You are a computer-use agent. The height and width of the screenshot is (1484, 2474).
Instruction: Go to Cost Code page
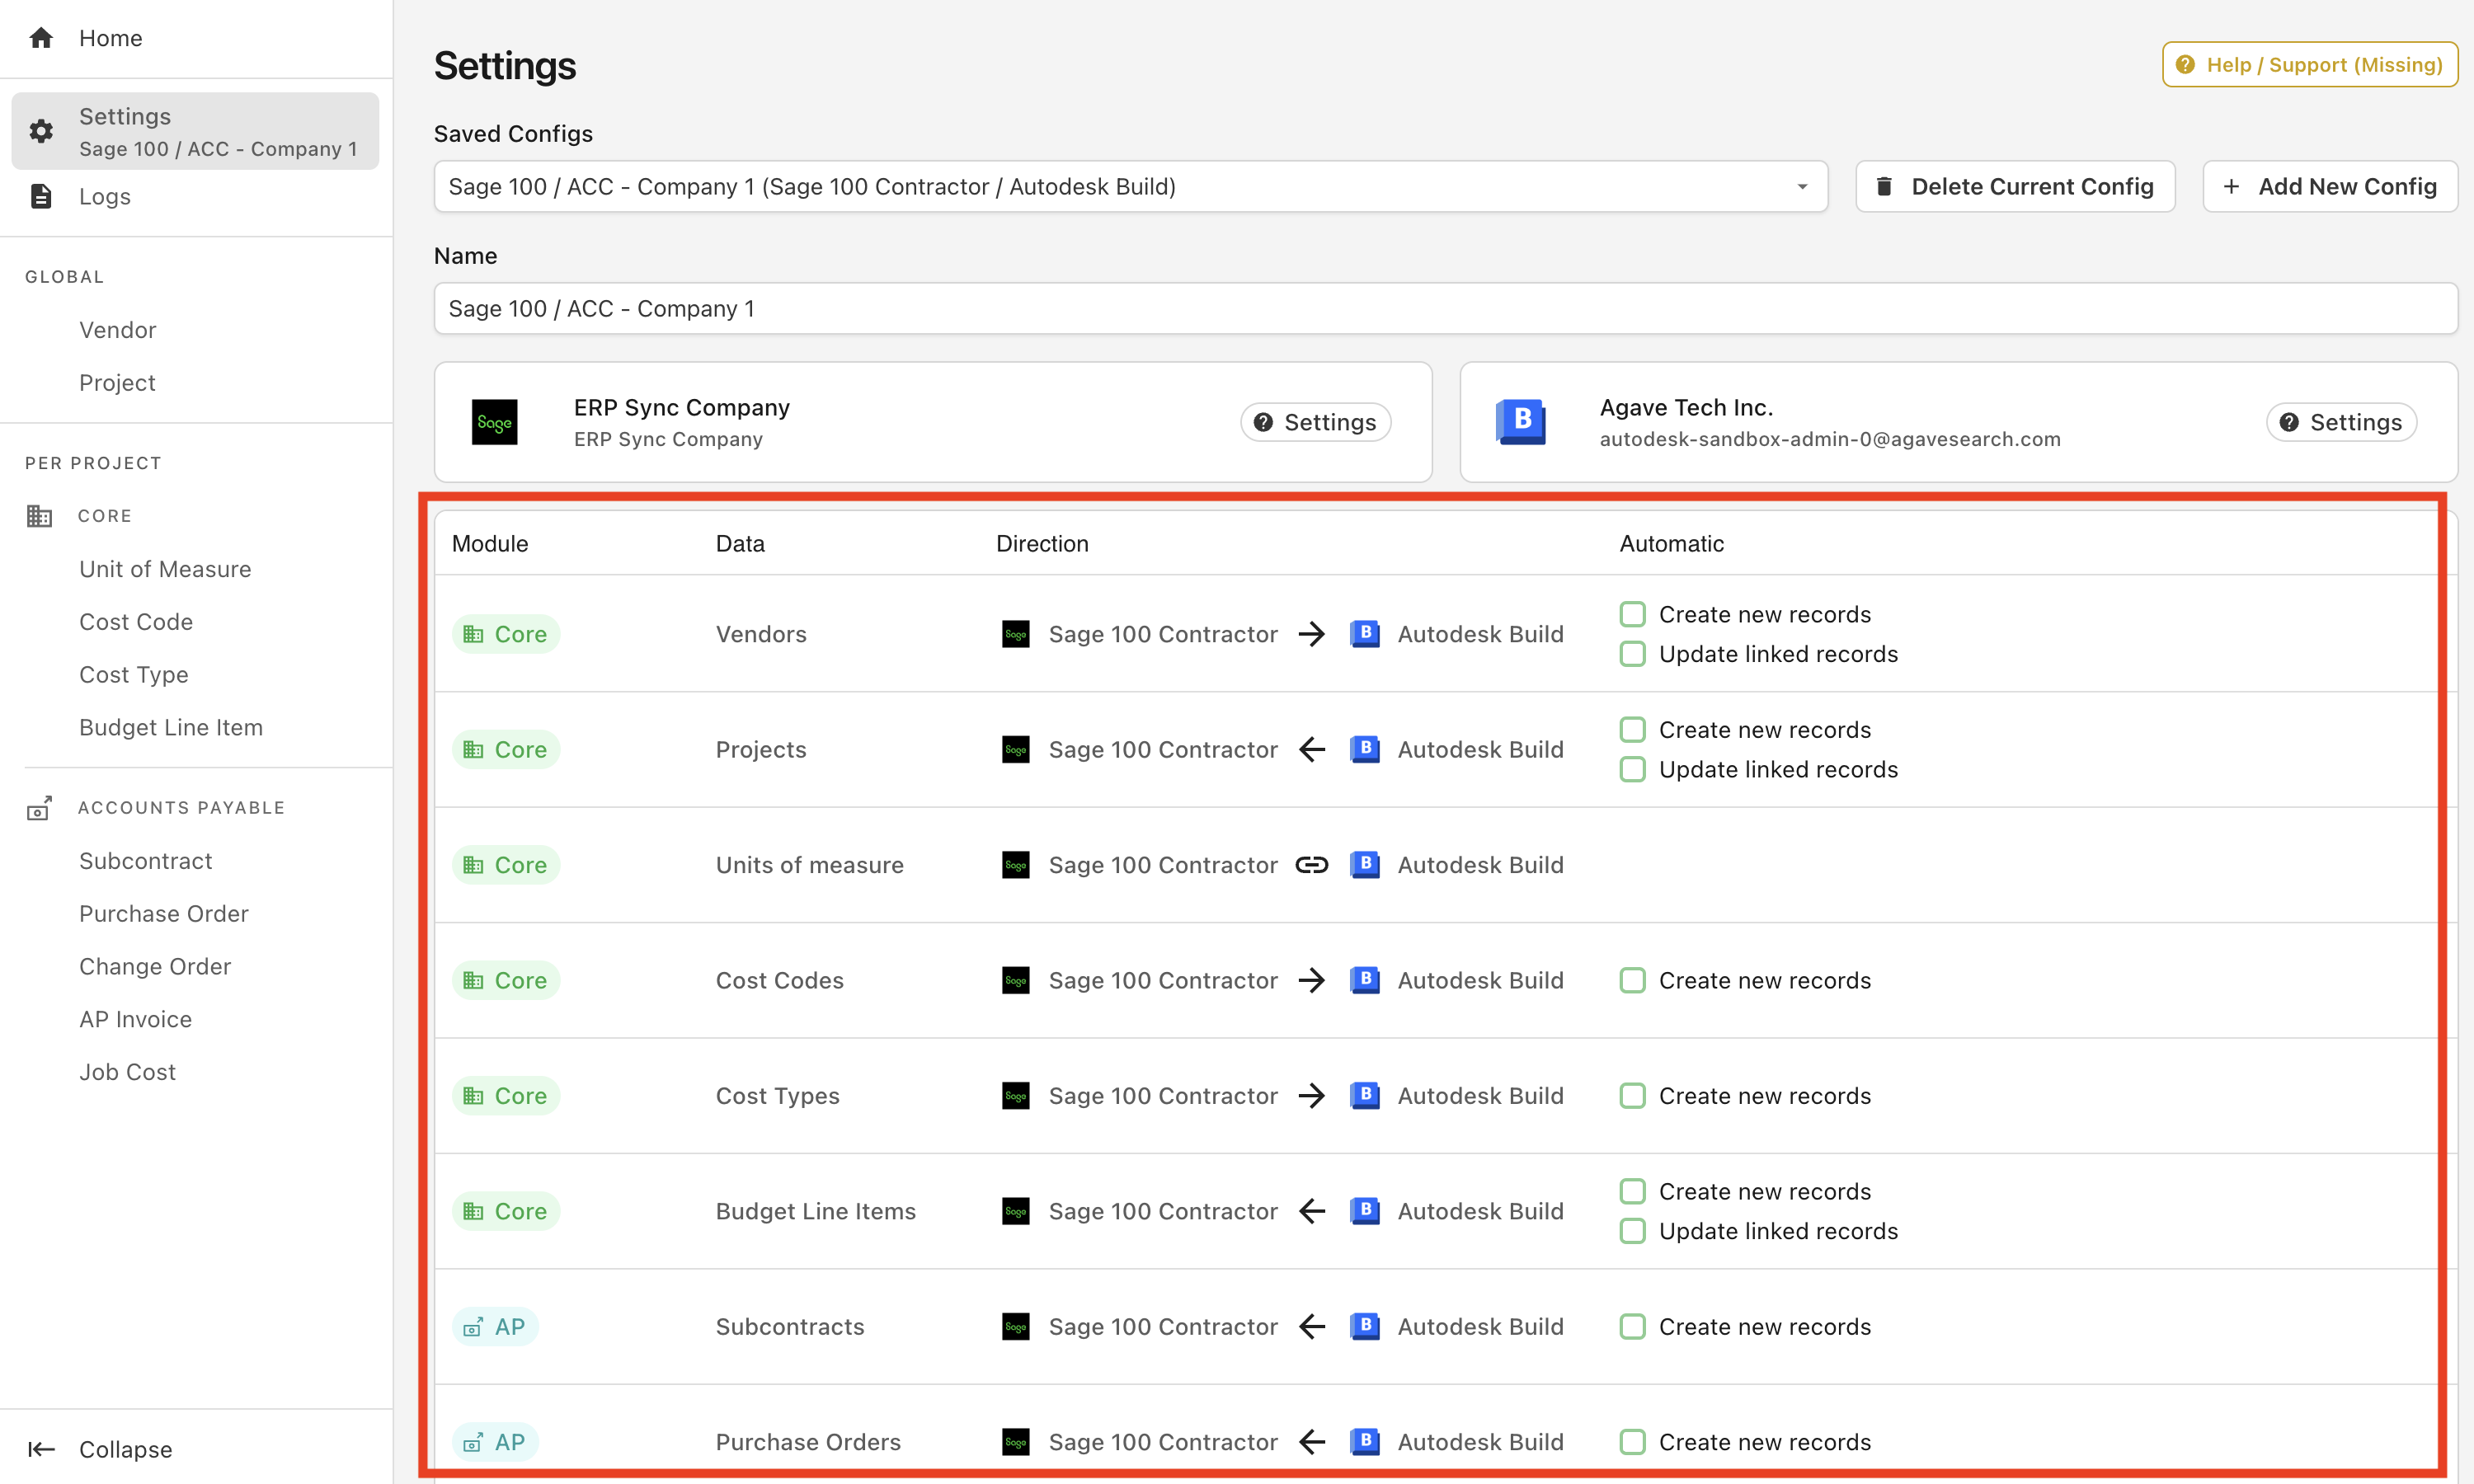click(136, 622)
